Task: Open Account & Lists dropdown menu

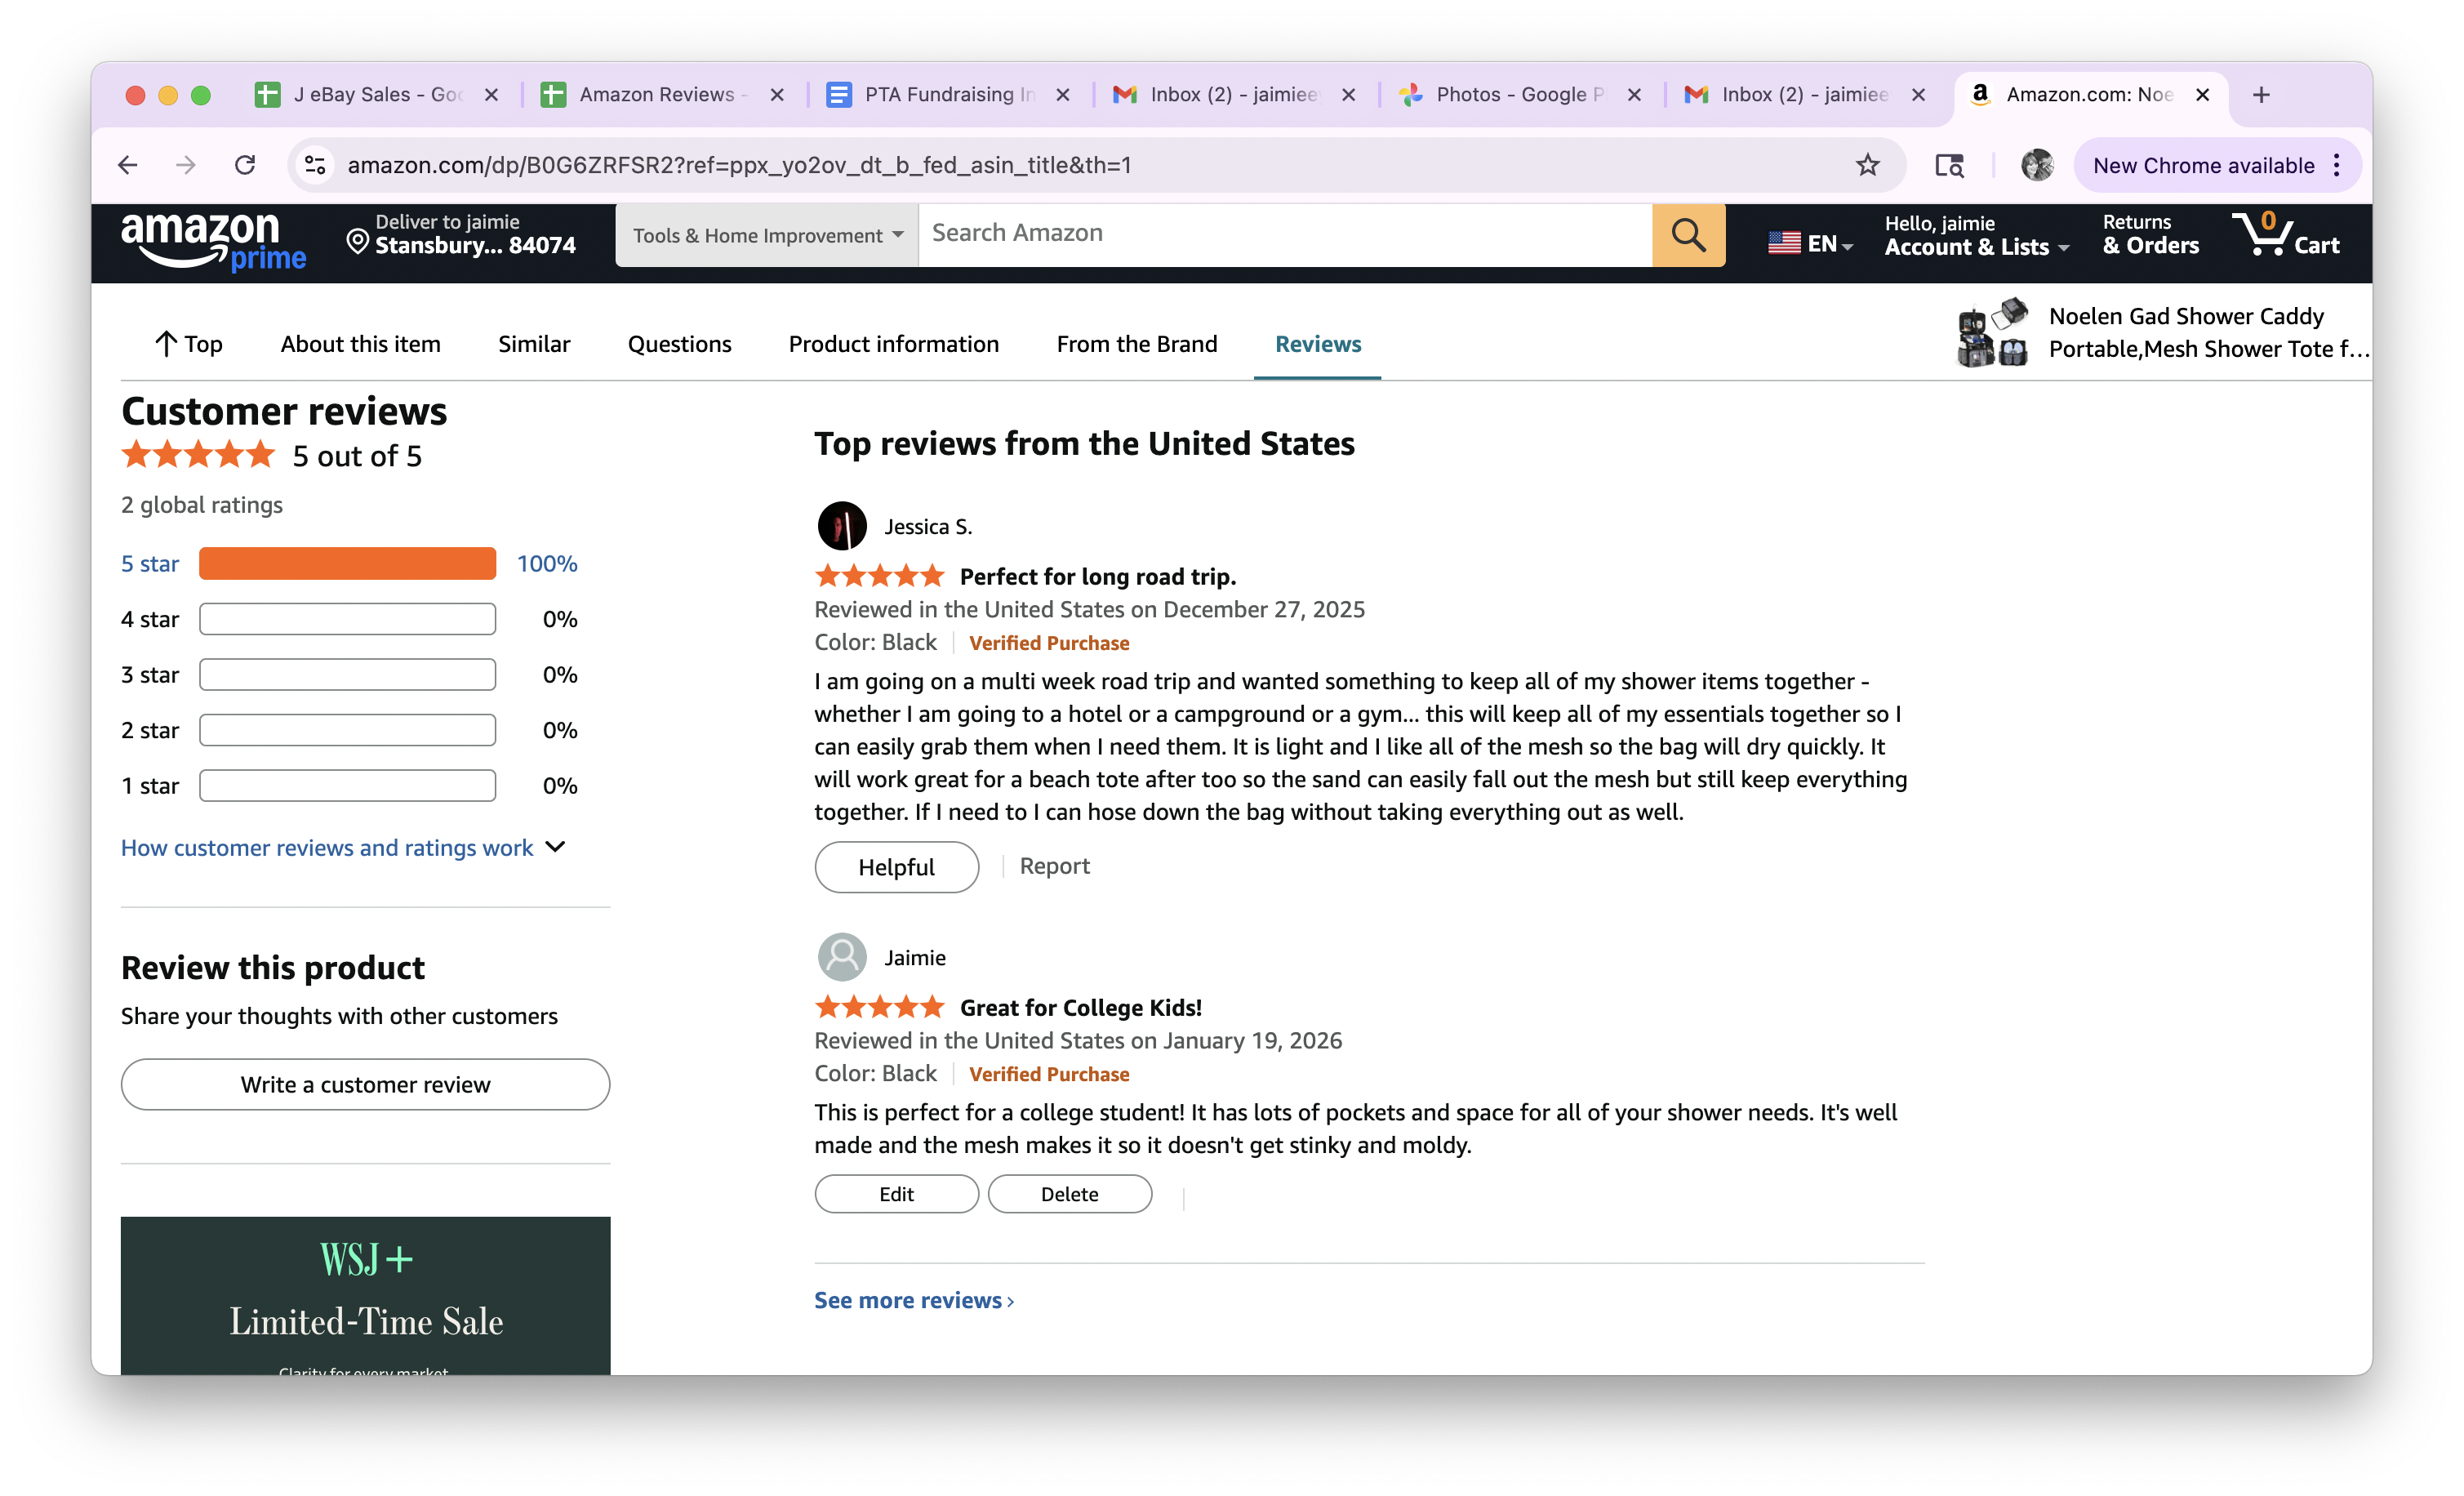Action: (x=1976, y=235)
